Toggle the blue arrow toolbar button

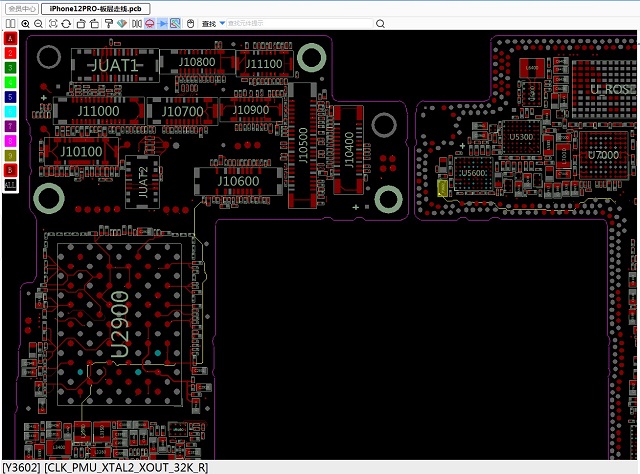[x=162, y=23]
